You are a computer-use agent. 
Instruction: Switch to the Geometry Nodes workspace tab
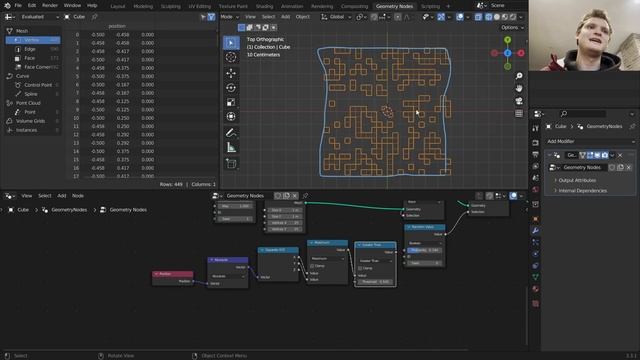tap(394, 6)
